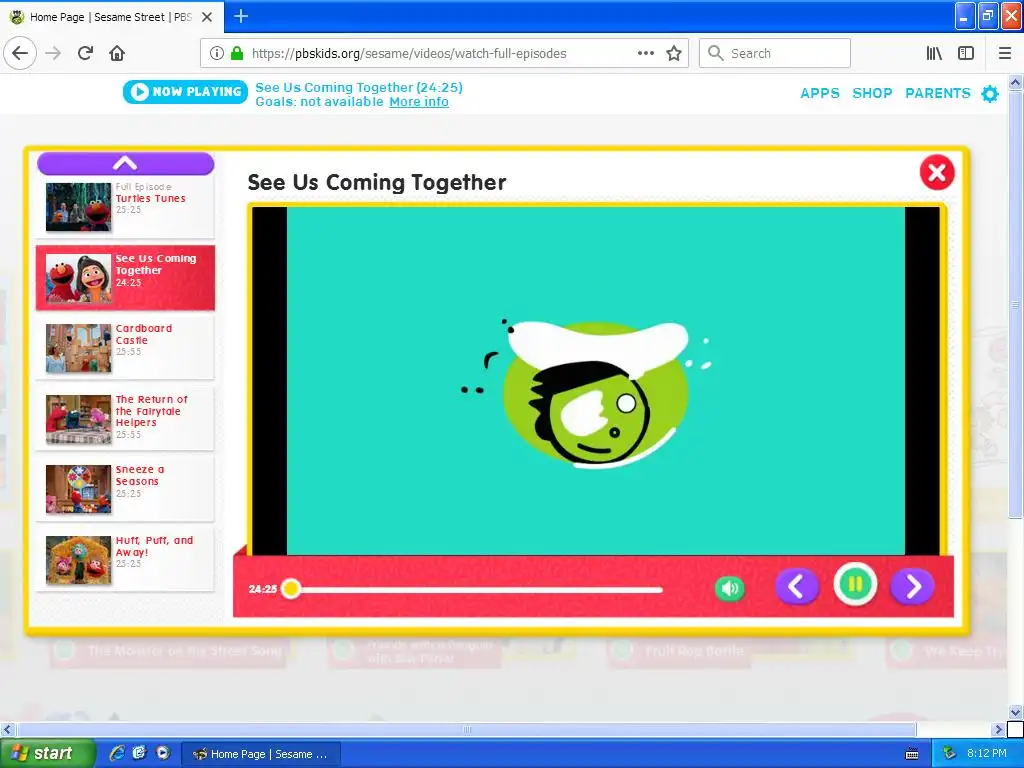Select the Home Page Sesame taskbar button

point(261,754)
